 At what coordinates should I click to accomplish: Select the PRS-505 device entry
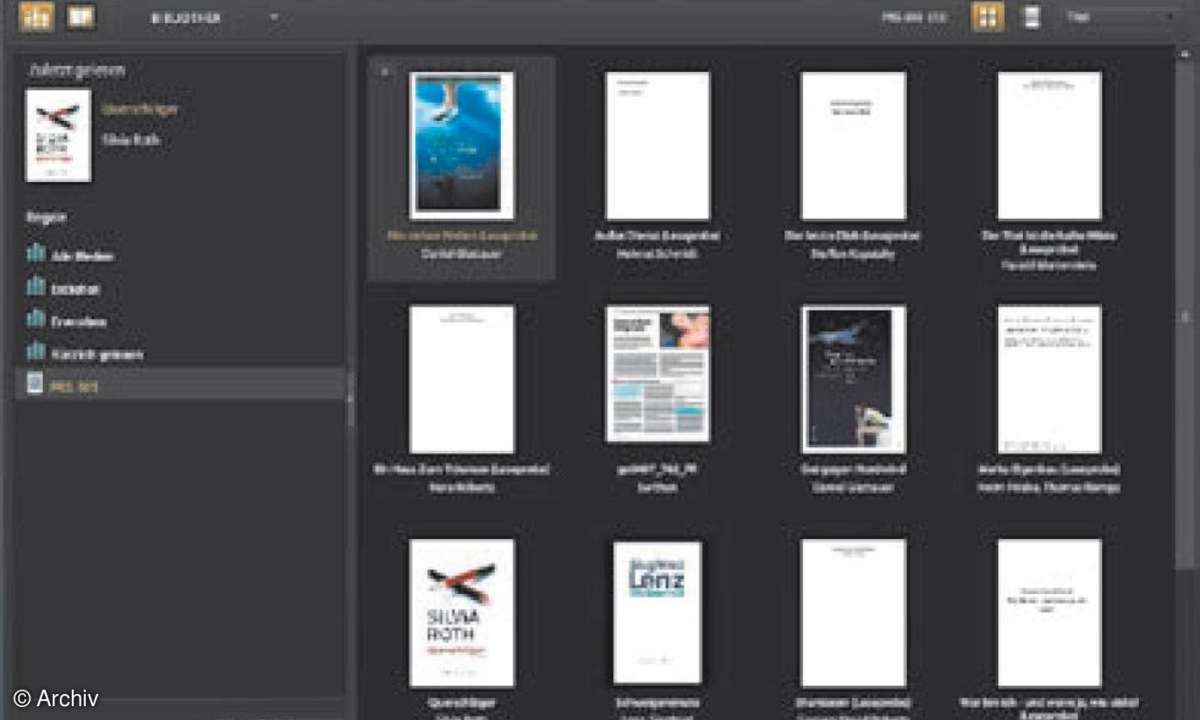(x=180, y=385)
